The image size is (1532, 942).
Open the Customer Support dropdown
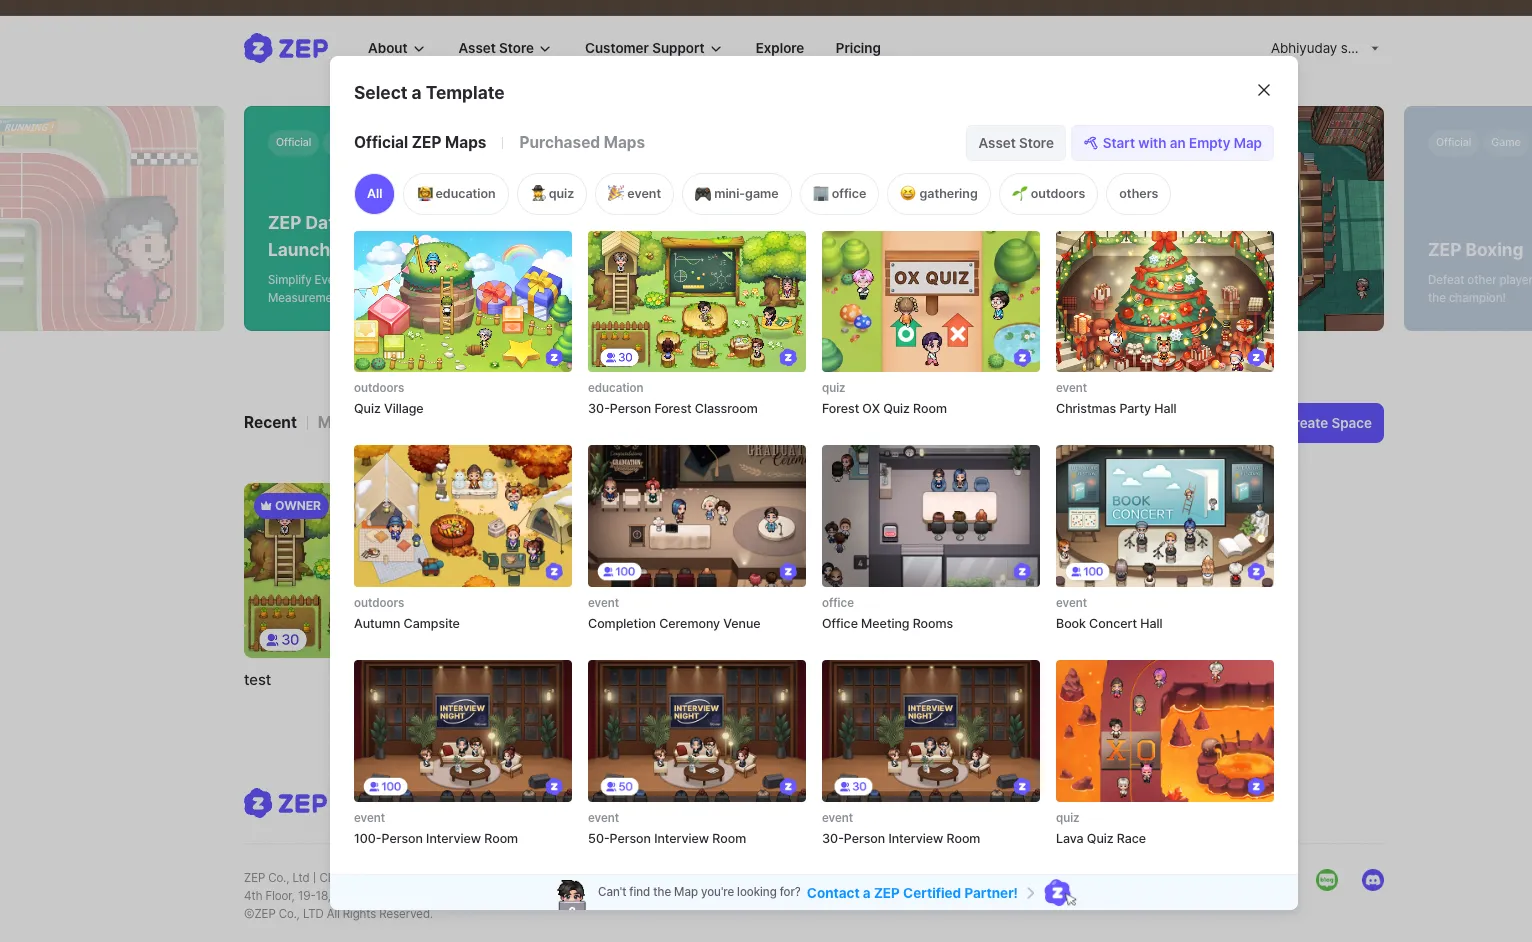tap(652, 48)
